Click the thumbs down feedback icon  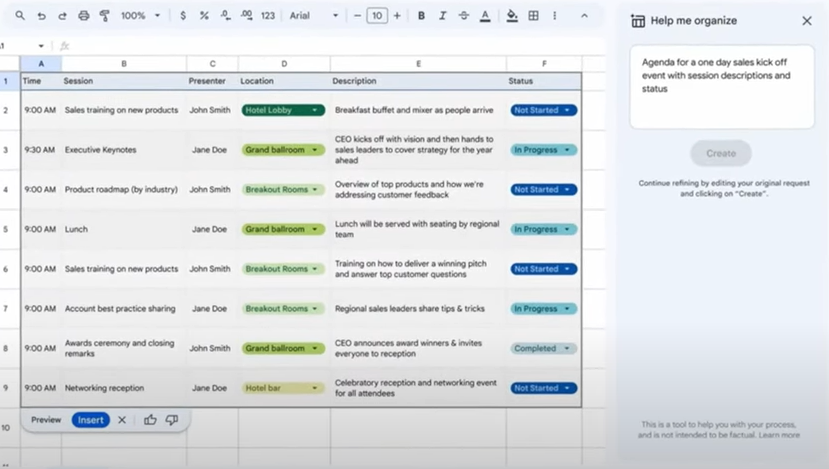point(172,420)
